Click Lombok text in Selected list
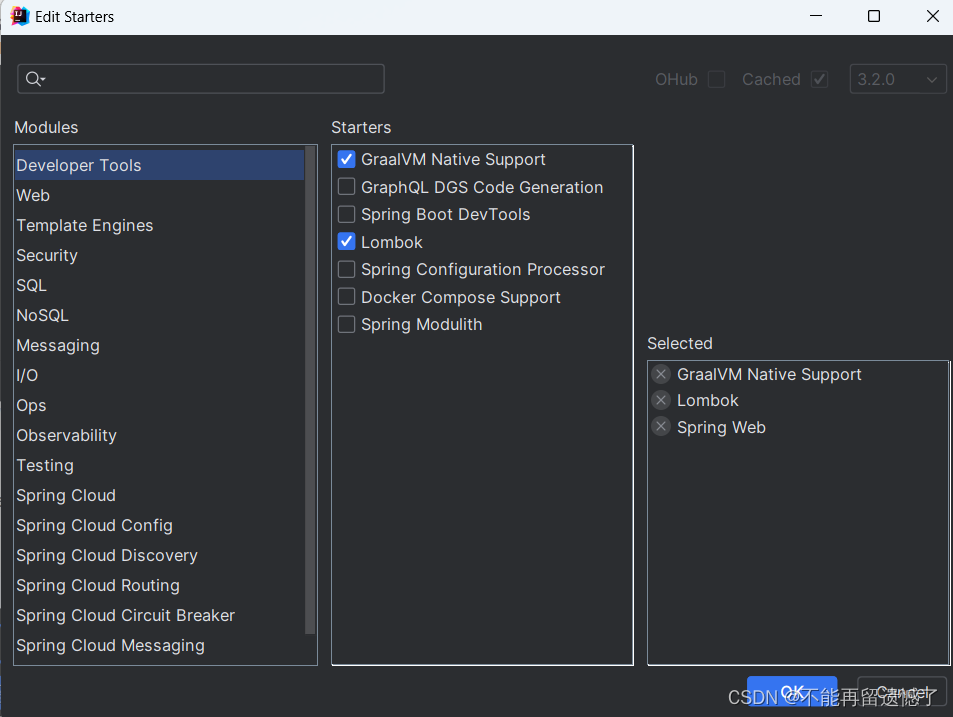 707,400
